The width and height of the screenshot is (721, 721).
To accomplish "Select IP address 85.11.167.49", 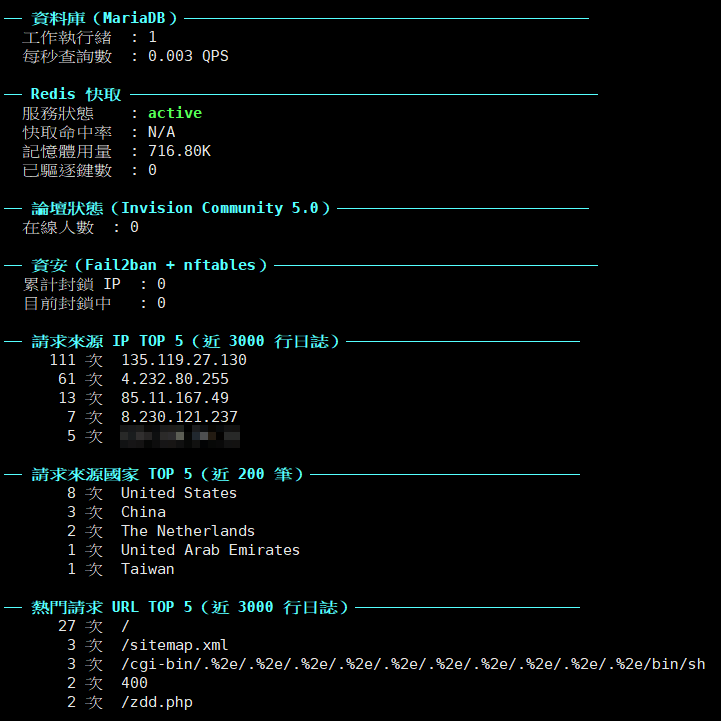I will tap(175, 398).
